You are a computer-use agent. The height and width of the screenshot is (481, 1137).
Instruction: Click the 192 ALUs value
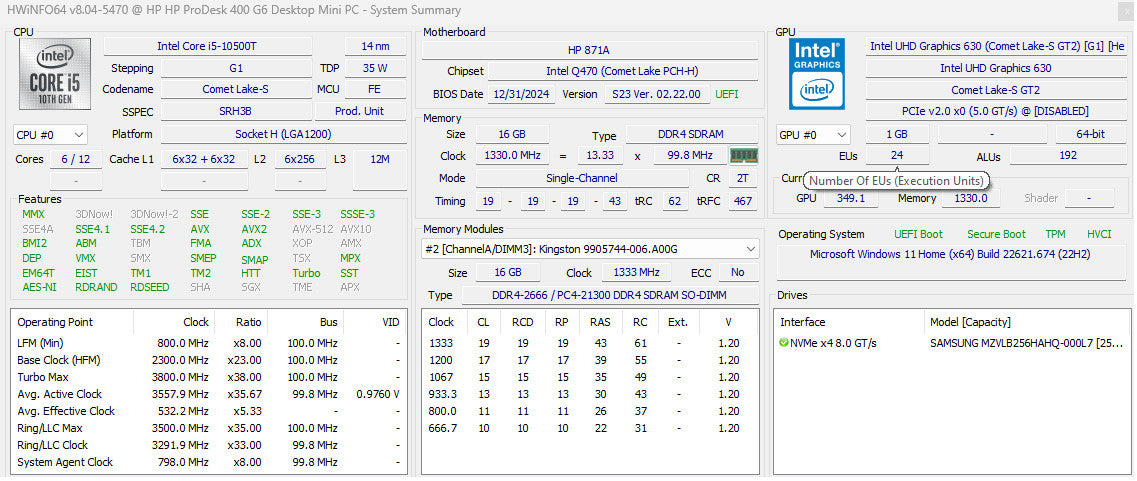(x=1068, y=156)
